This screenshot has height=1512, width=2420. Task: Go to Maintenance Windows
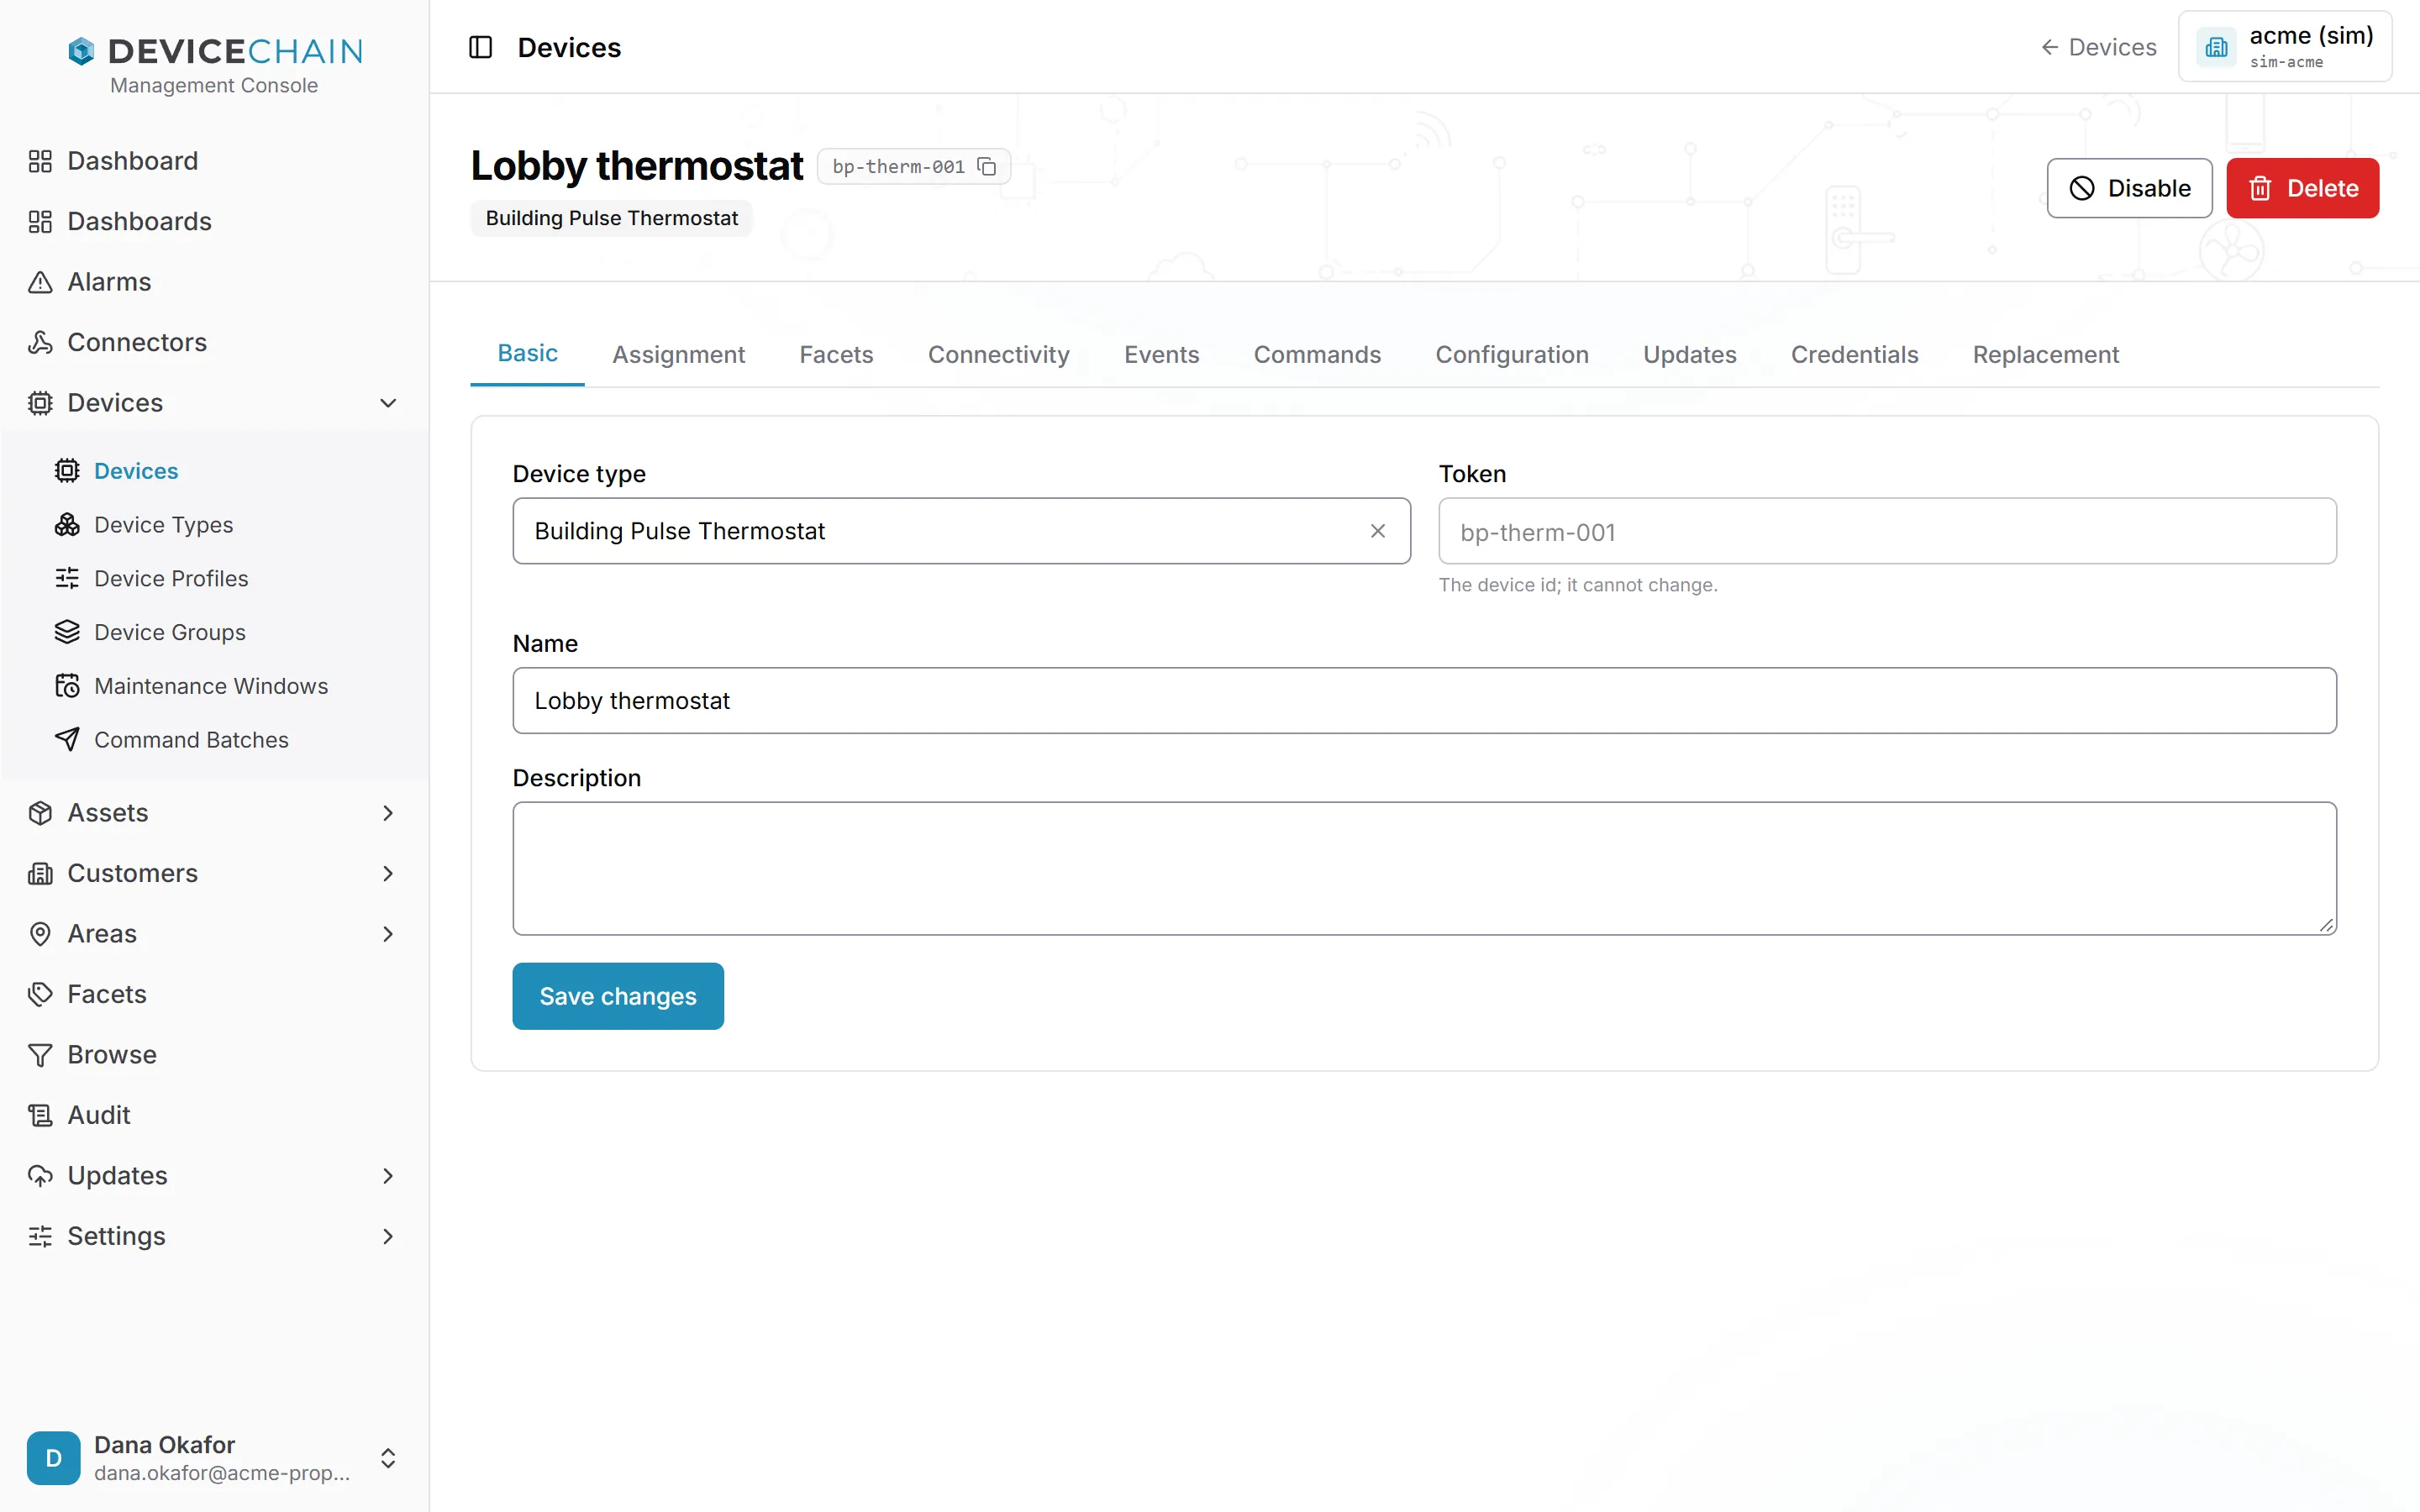(211, 686)
